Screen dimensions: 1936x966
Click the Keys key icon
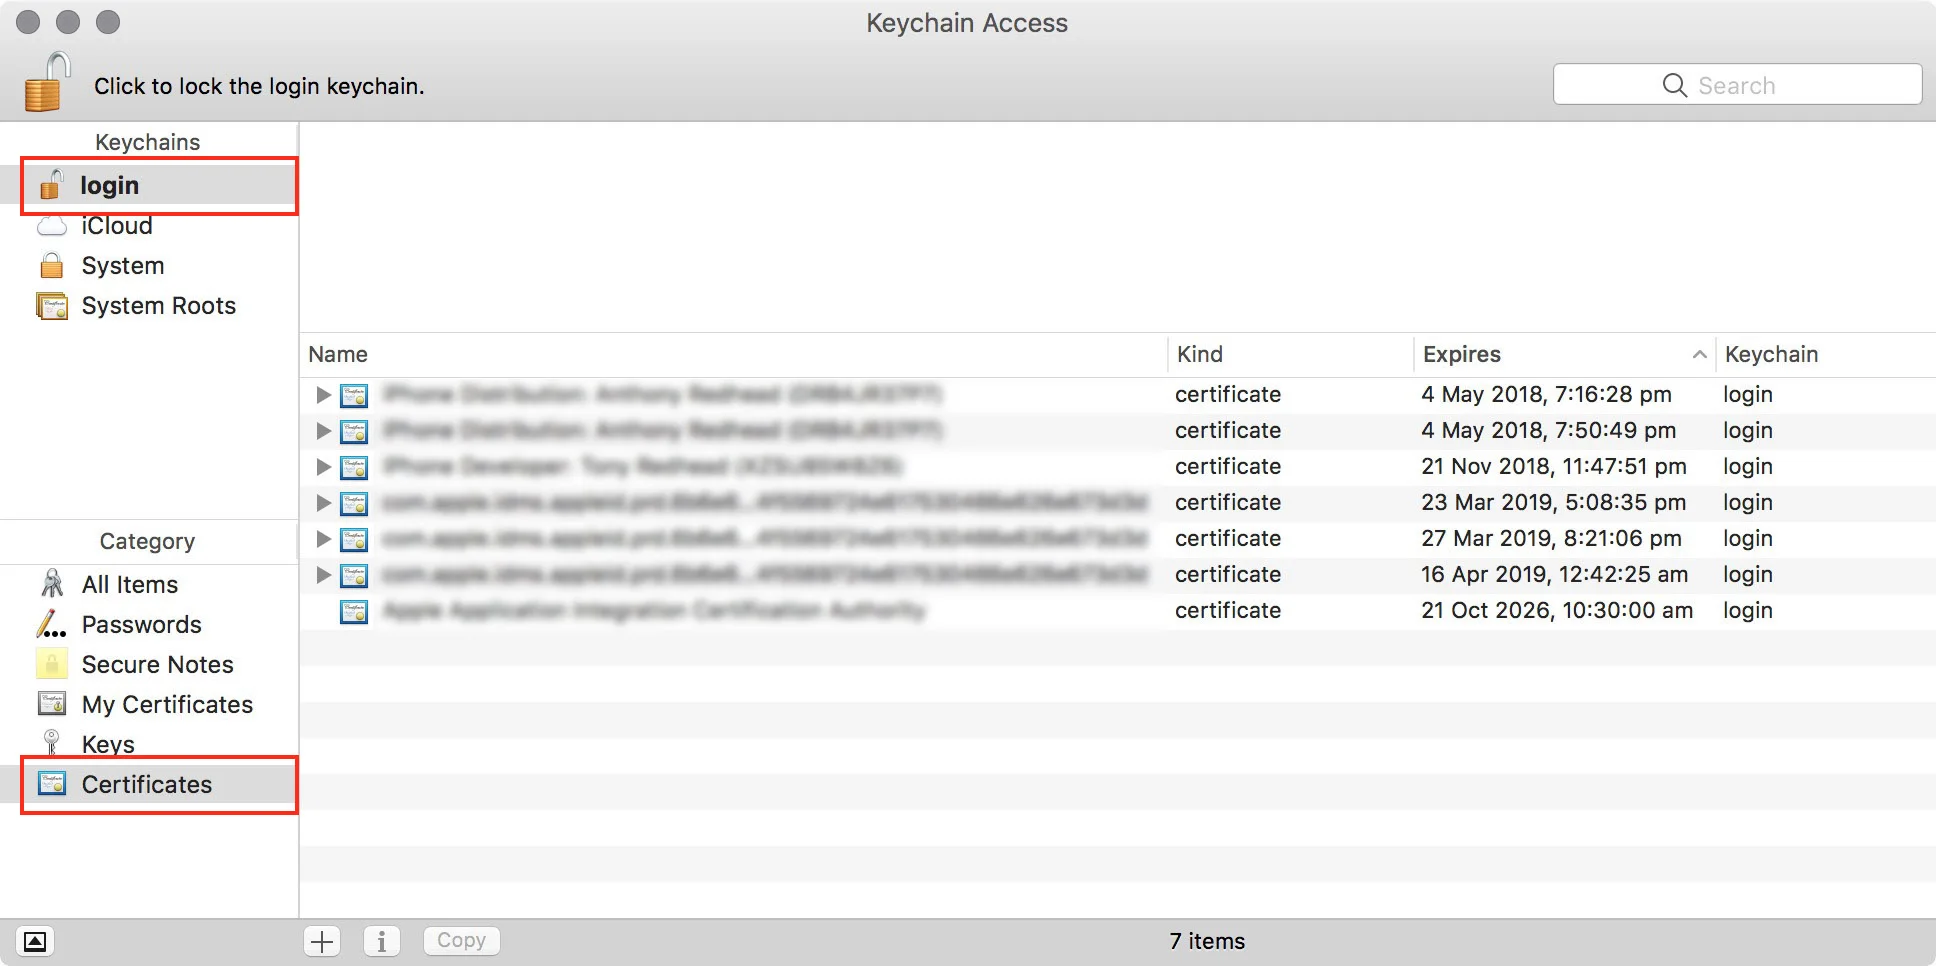tap(52, 742)
